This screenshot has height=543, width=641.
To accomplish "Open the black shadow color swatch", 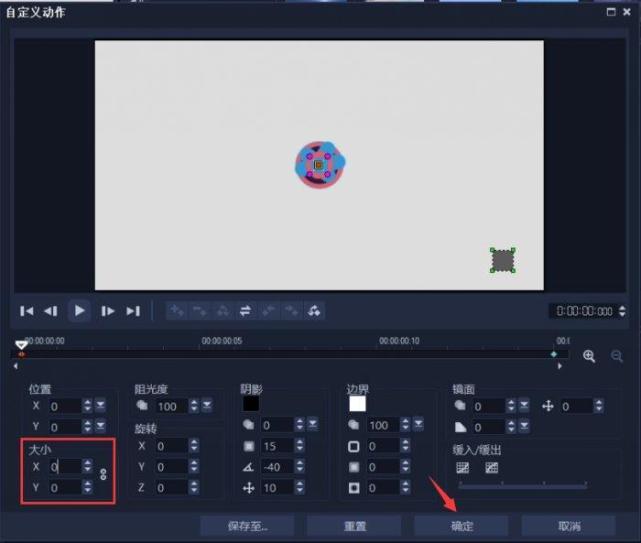I will (x=251, y=404).
